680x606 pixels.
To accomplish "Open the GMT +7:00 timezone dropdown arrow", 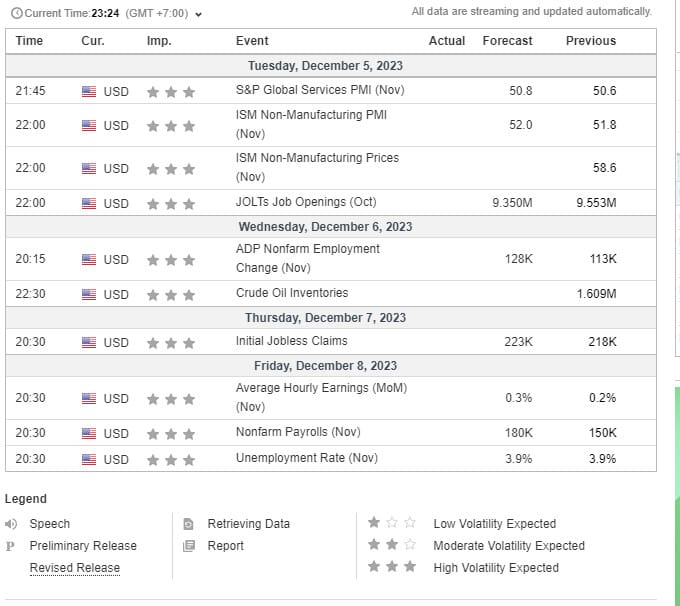I will [x=198, y=15].
